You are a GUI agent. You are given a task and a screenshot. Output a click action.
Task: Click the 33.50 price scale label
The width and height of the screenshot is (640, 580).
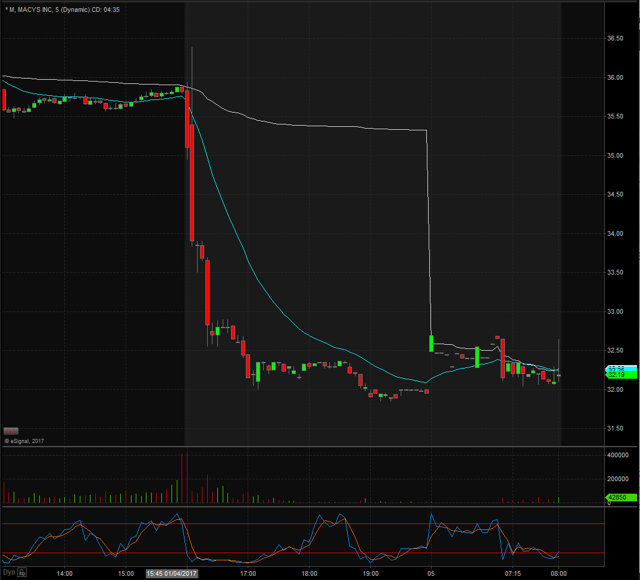click(x=616, y=272)
